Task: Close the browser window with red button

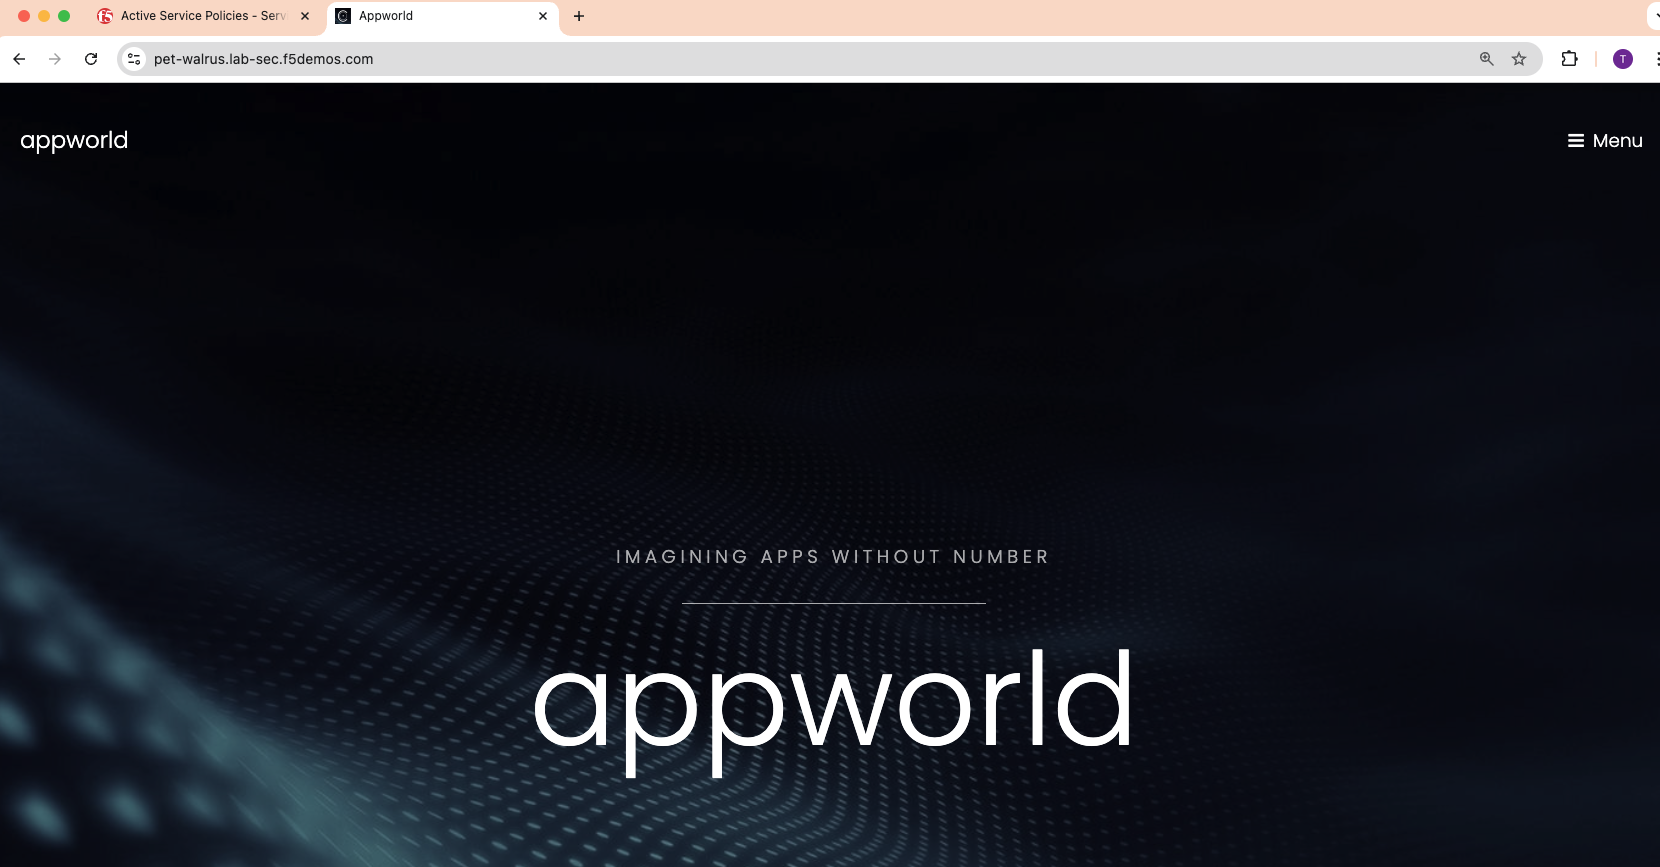Action: 24,16
